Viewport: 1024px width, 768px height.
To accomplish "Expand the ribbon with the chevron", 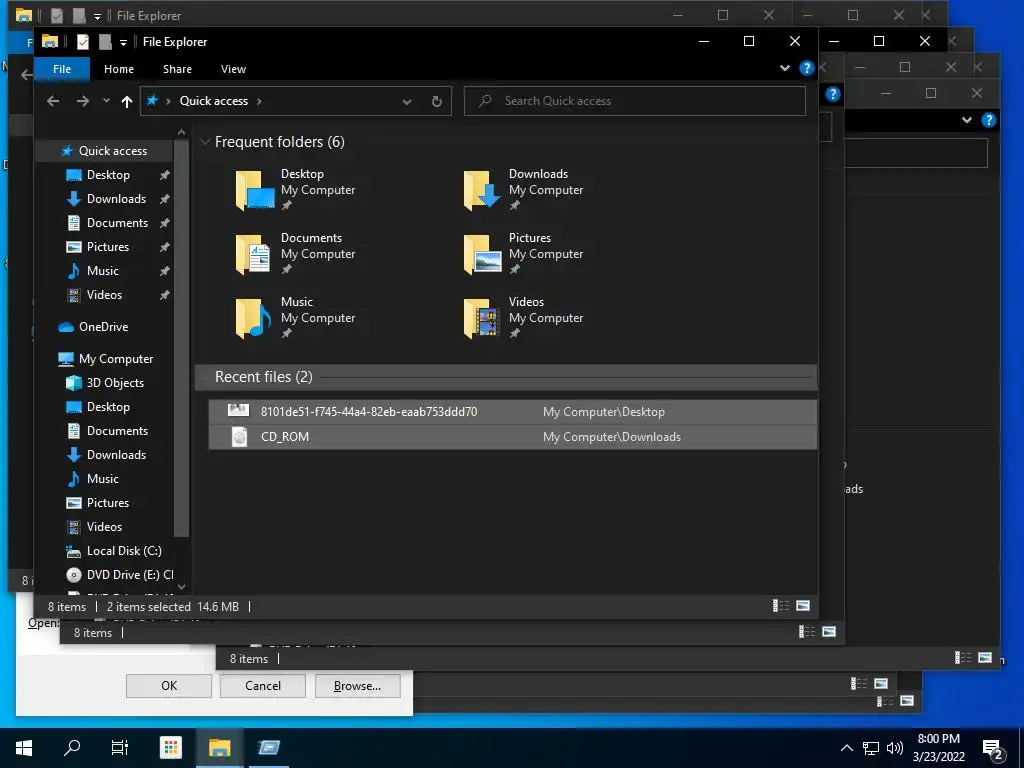I will click(x=785, y=68).
